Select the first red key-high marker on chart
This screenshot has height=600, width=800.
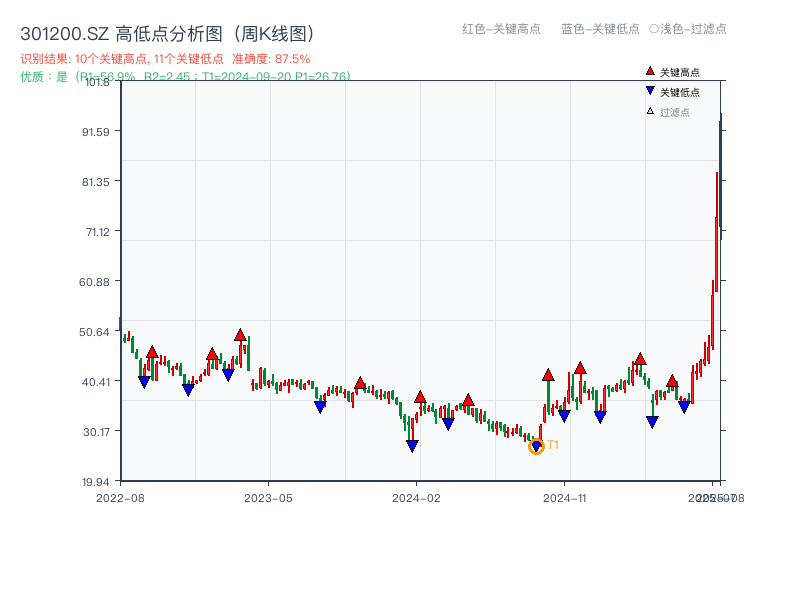[x=152, y=352]
